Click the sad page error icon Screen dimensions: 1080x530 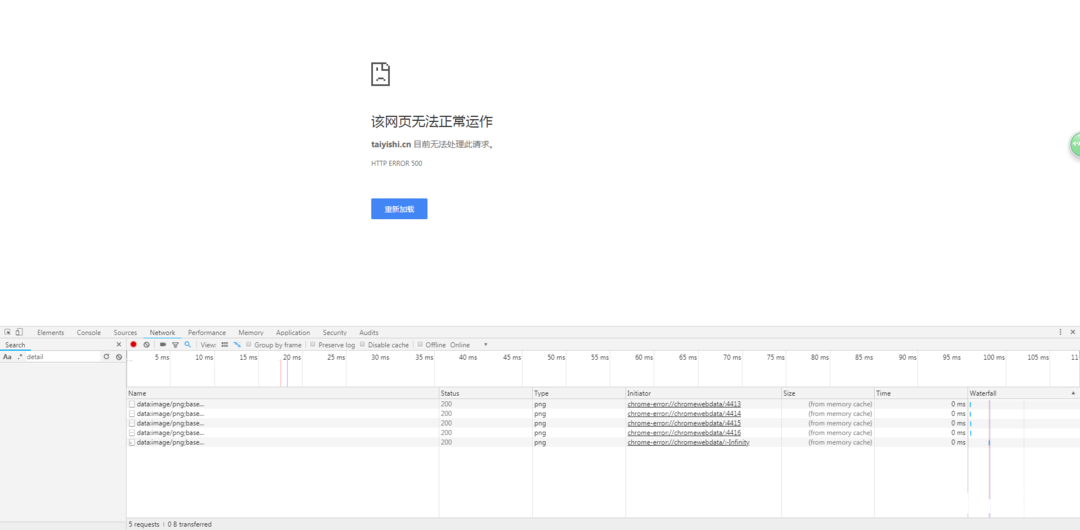pyautogui.click(x=380, y=74)
